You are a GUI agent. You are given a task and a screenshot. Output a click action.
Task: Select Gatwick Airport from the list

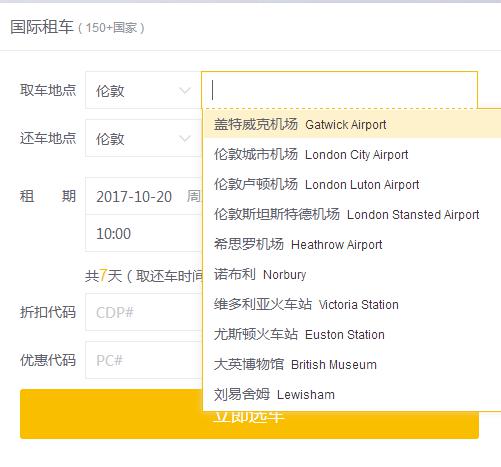(x=352, y=124)
